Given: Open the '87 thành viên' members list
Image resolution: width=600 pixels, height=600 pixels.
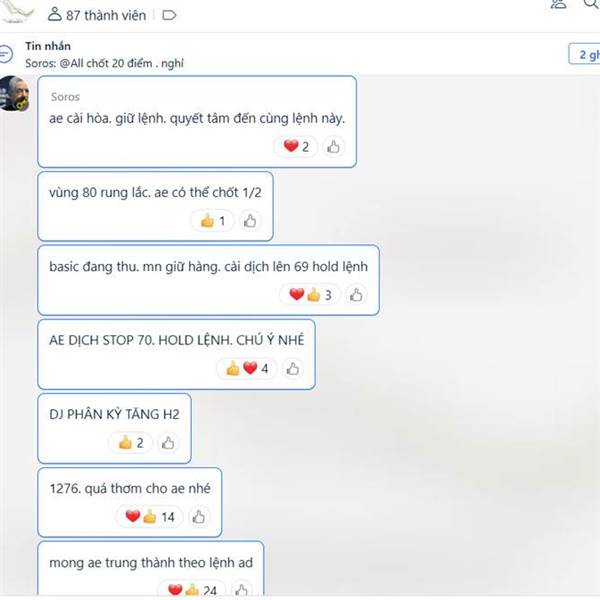Looking at the screenshot, I should [97, 15].
